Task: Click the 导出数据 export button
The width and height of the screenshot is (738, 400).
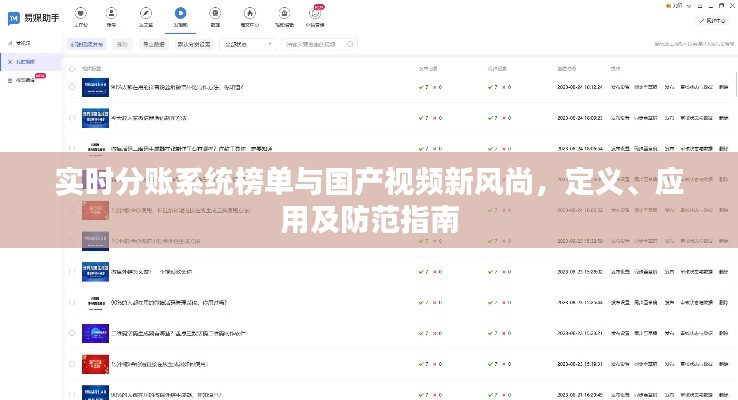Action: click(x=152, y=44)
